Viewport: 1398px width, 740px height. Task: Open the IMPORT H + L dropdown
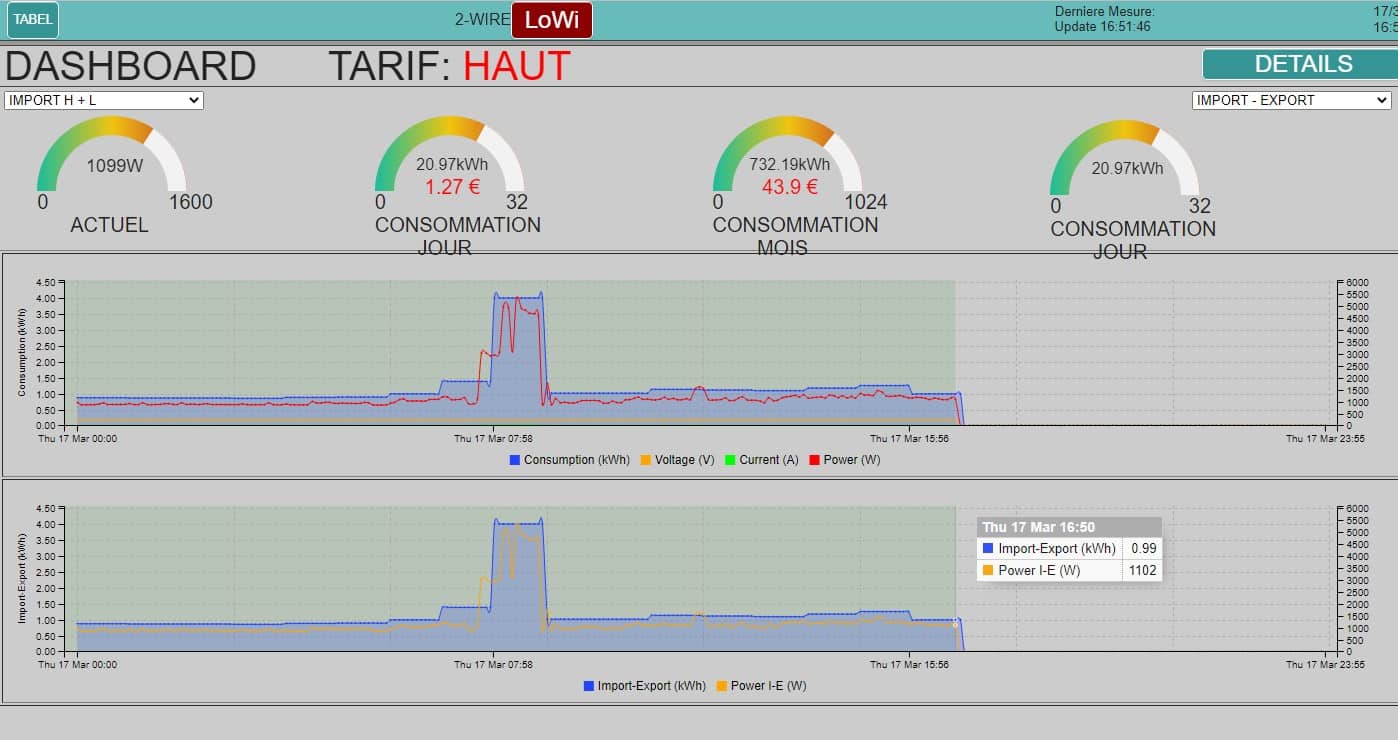[104, 100]
